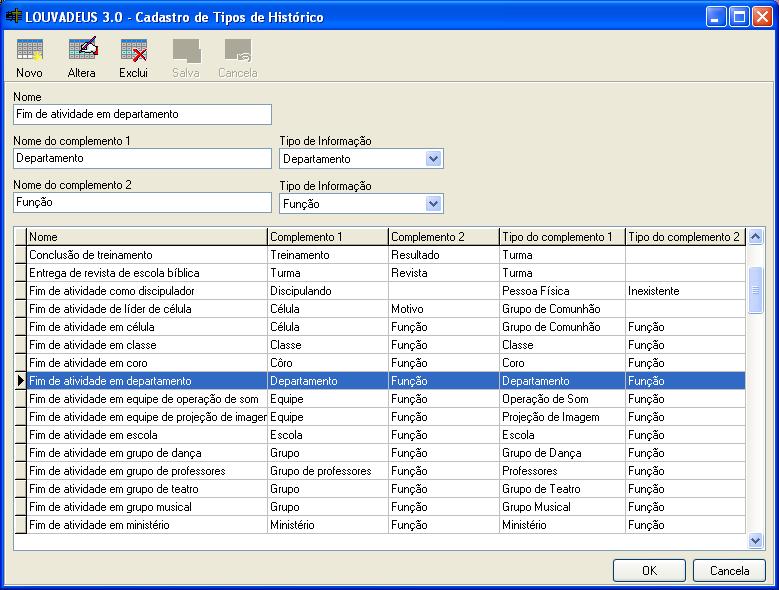Minimize the LOUVADEUS window
This screenshot has width=779, height=590.
(715, 17)
